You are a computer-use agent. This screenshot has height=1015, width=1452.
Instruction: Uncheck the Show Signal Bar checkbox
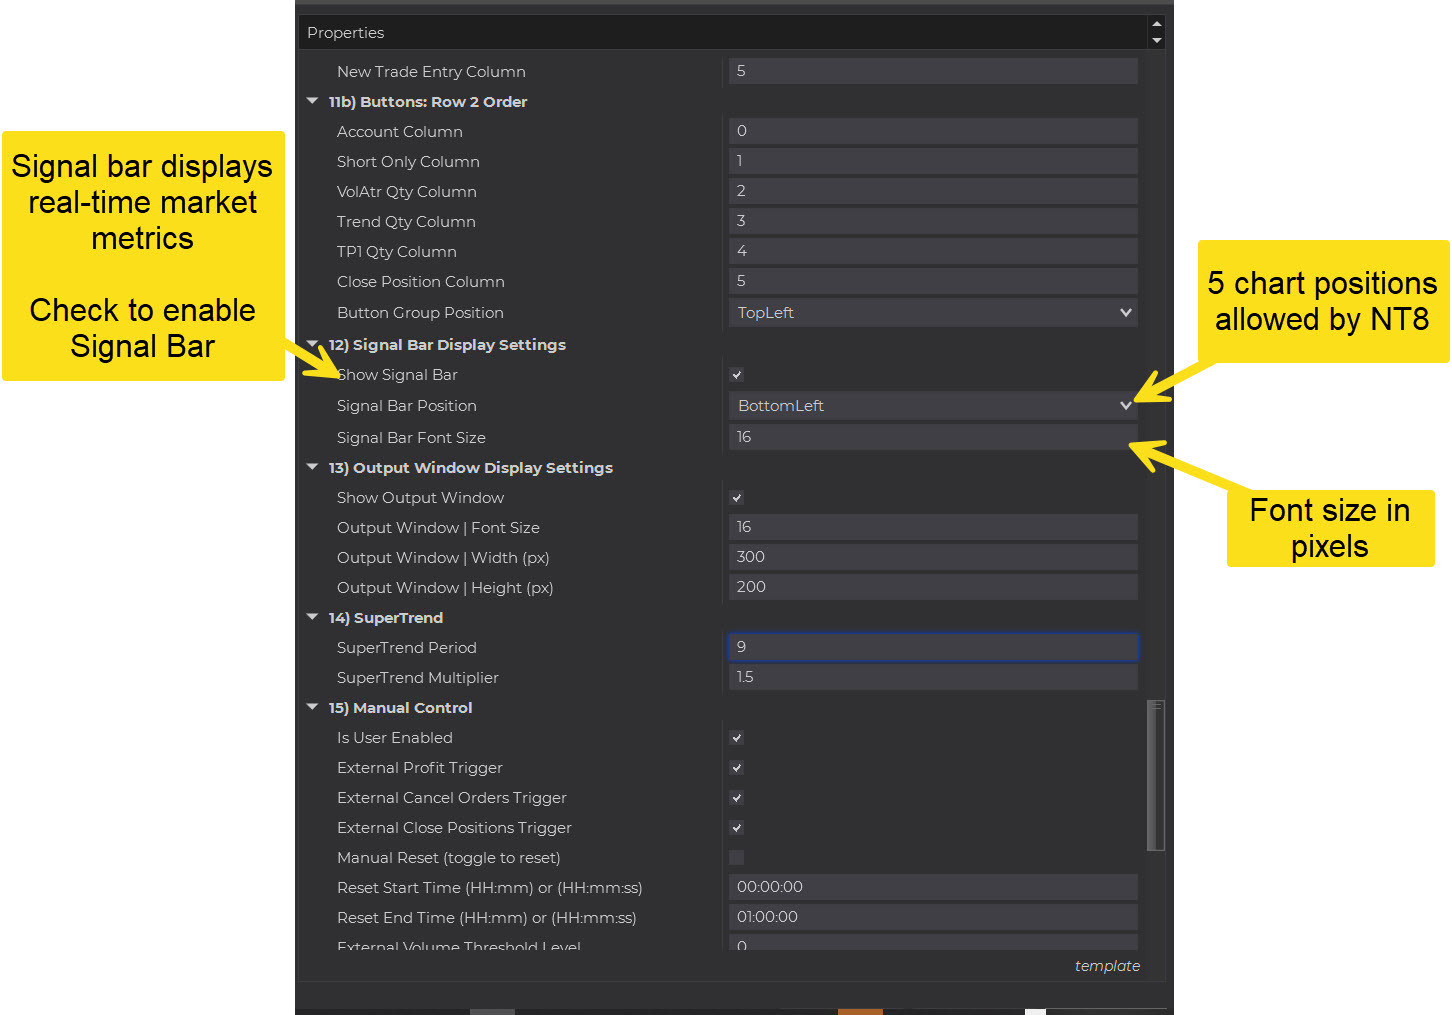737,375
